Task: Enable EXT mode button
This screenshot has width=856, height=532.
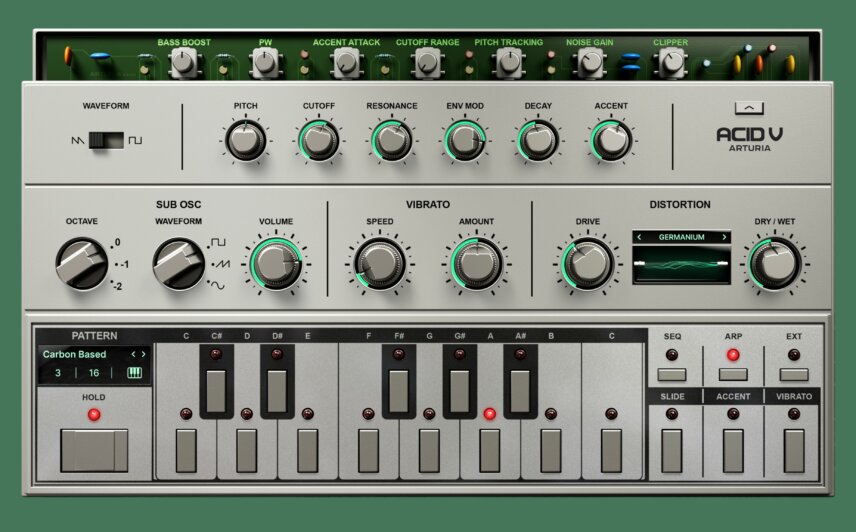Action: click(x=794, y=374)
